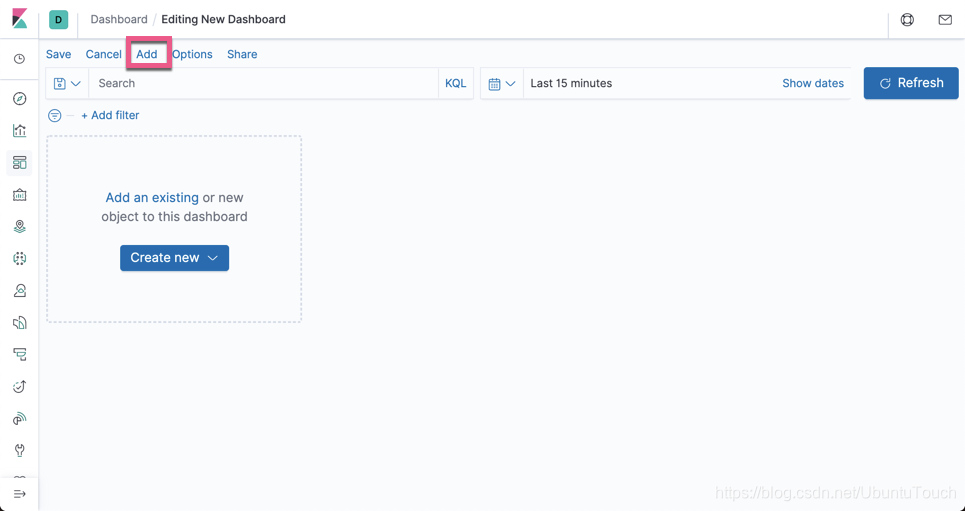Click Add an existing link
965x511 pixels.
tap(152, 198)
